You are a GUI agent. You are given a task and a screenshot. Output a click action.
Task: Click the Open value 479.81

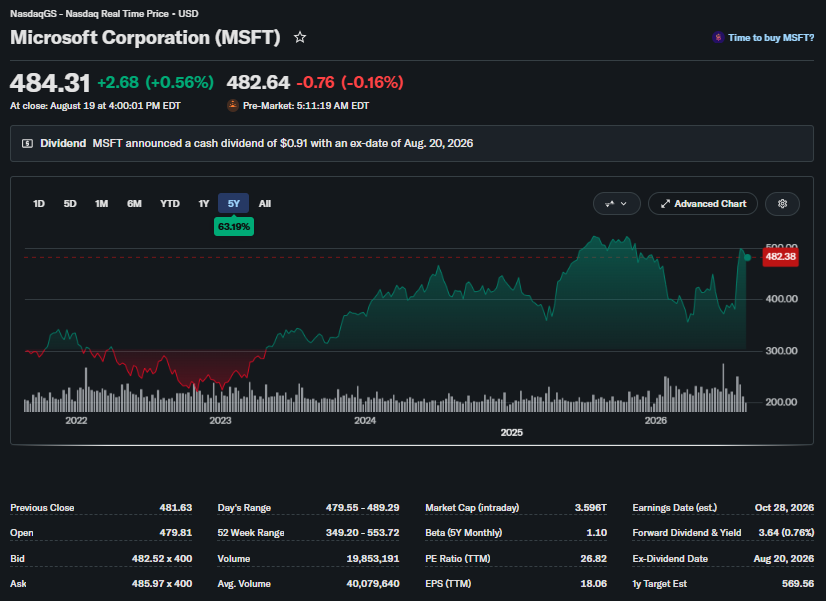[176, 533]
